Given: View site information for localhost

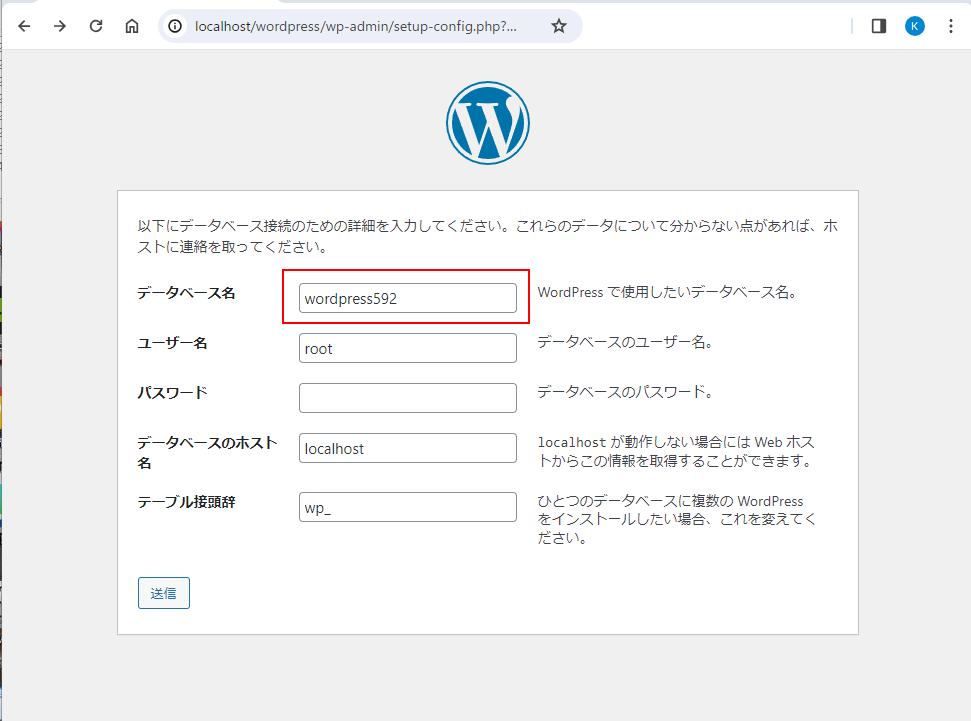Looking at the screenshot, I should coord(176,26).
